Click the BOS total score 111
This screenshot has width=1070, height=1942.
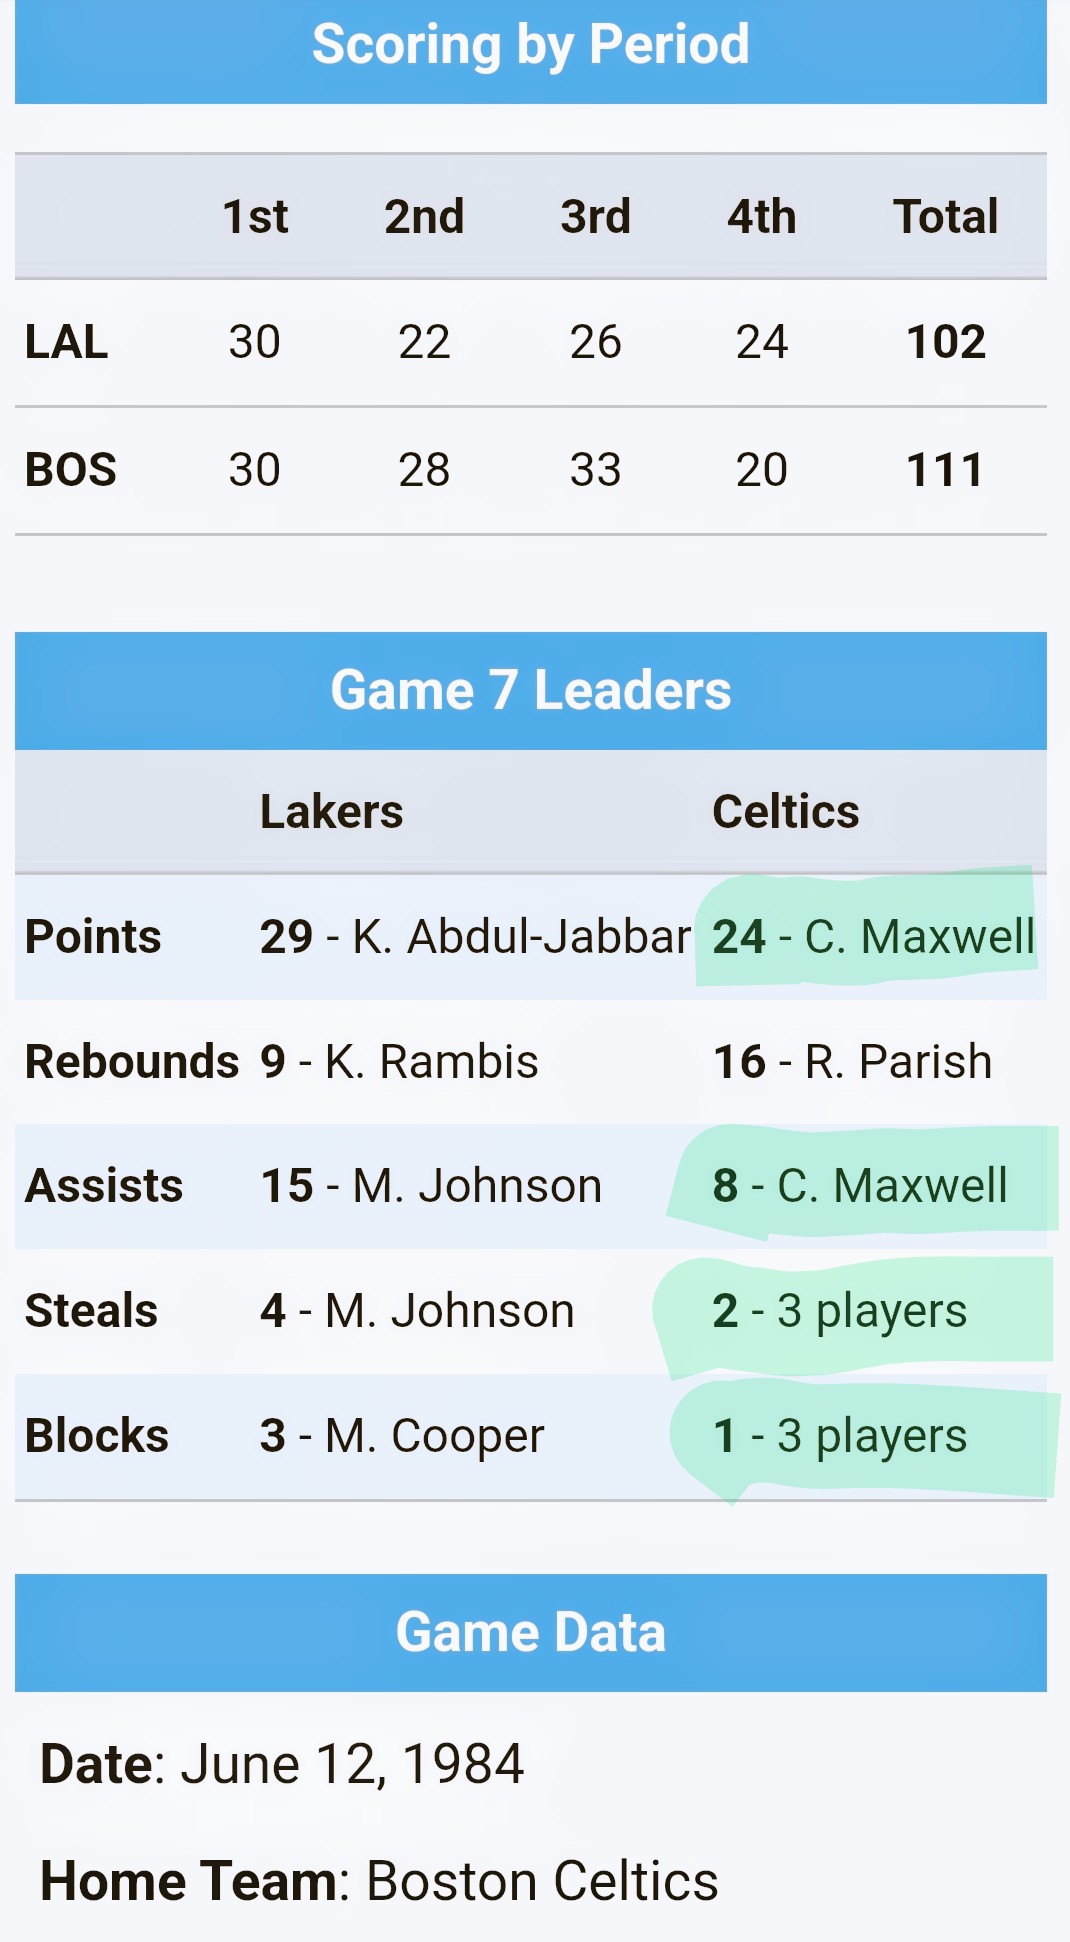[x=945, y=470]
